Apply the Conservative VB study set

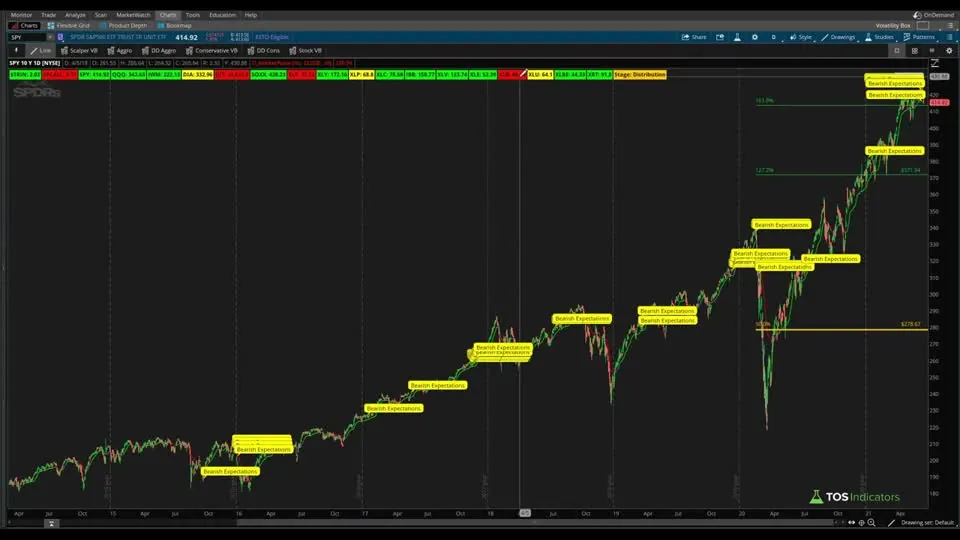click(x=212, y=51)
